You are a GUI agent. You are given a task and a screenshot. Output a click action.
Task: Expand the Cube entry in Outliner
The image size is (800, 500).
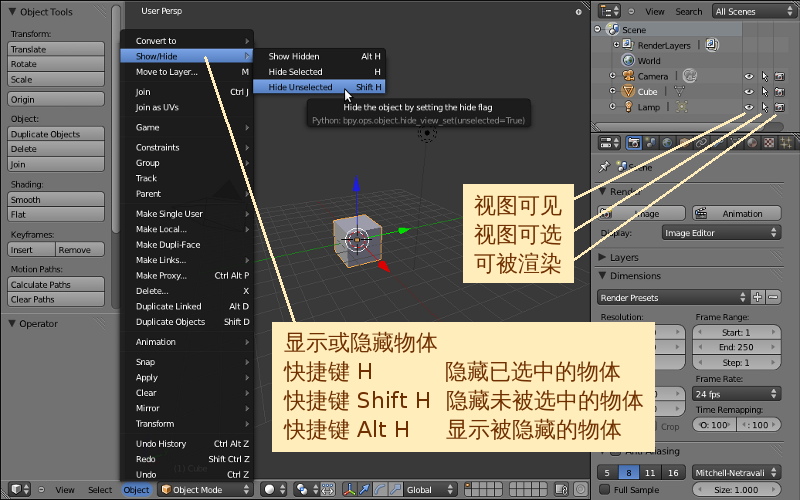click(612, 91)
